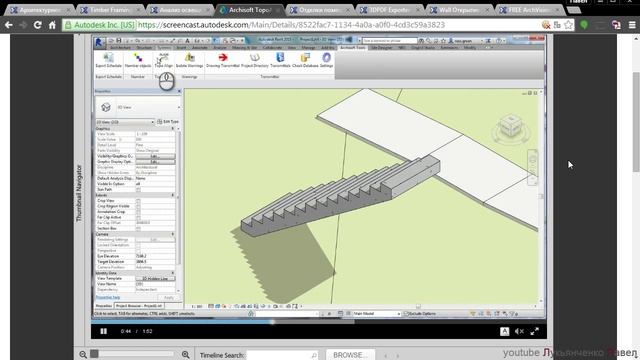
Task: Click the timeline zoom slider handle
Action: pyautogui.click(x=94, y=354)
